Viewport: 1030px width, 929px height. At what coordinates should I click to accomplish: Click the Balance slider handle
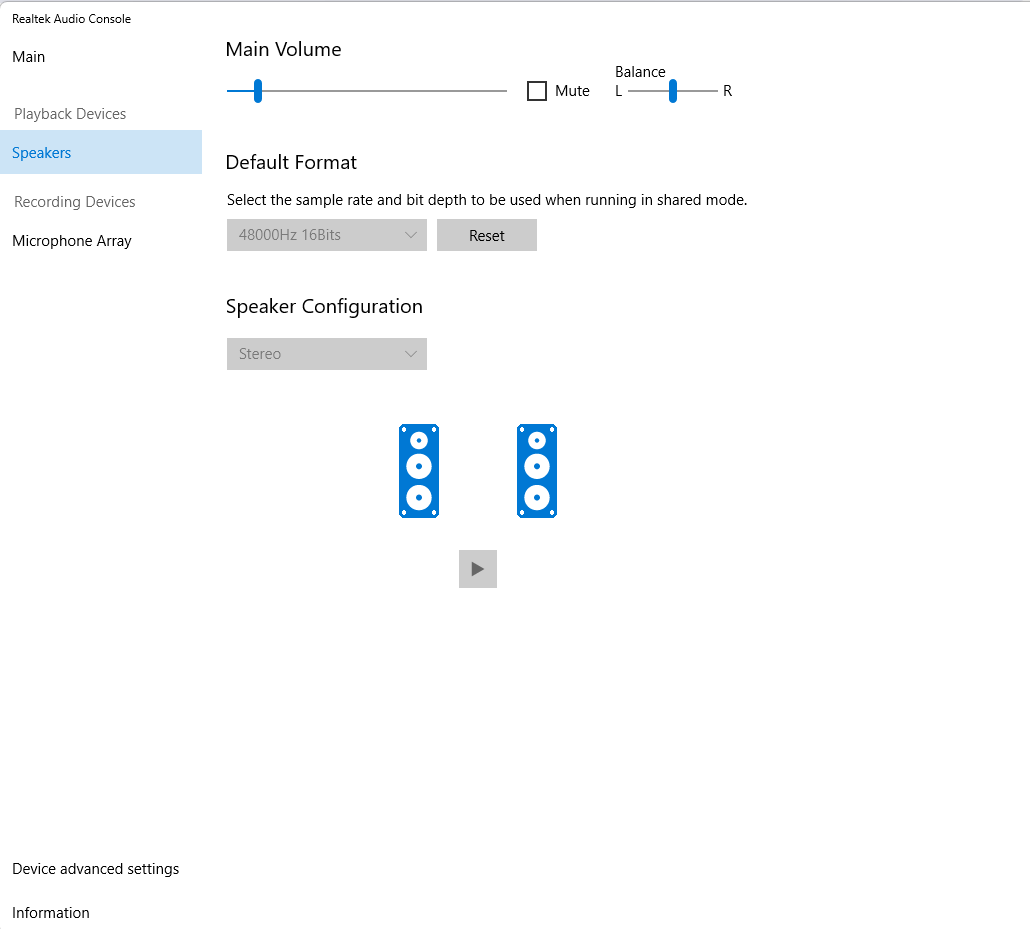click(673, 91)
